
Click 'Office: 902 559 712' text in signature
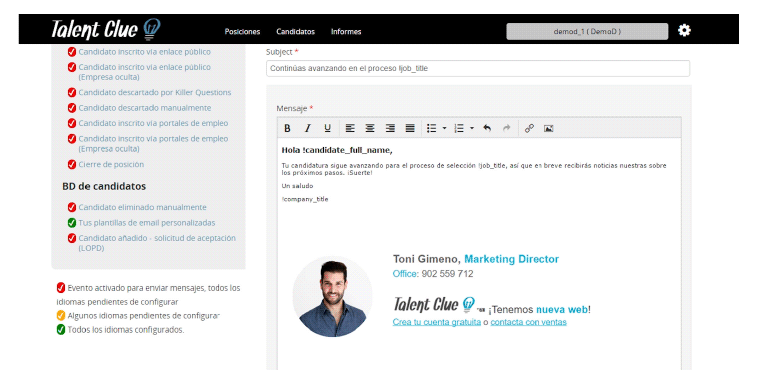pyautogui.click(x=433, y=274)
